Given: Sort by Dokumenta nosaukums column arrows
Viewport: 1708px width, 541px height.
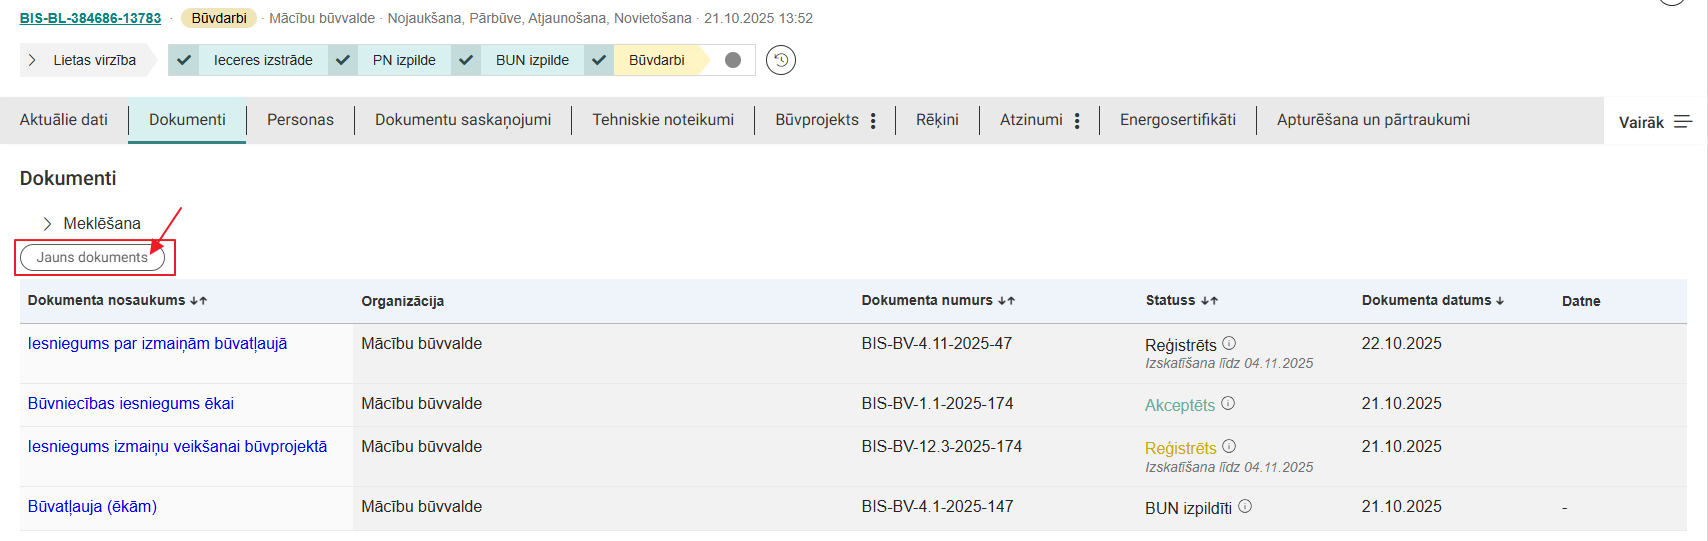Looking at the screenshot, I should 198,301.
